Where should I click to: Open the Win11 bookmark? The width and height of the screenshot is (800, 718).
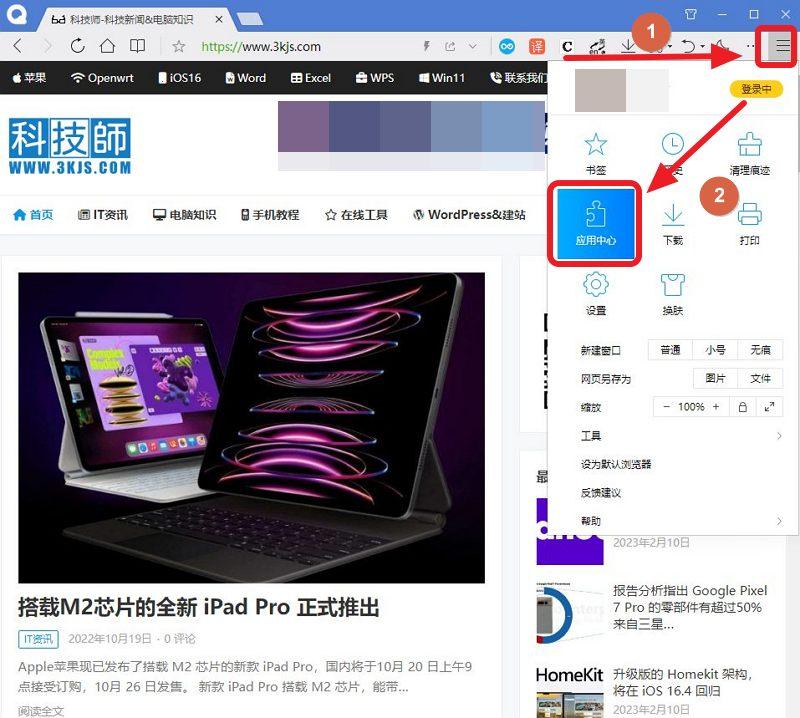point(442,78)
